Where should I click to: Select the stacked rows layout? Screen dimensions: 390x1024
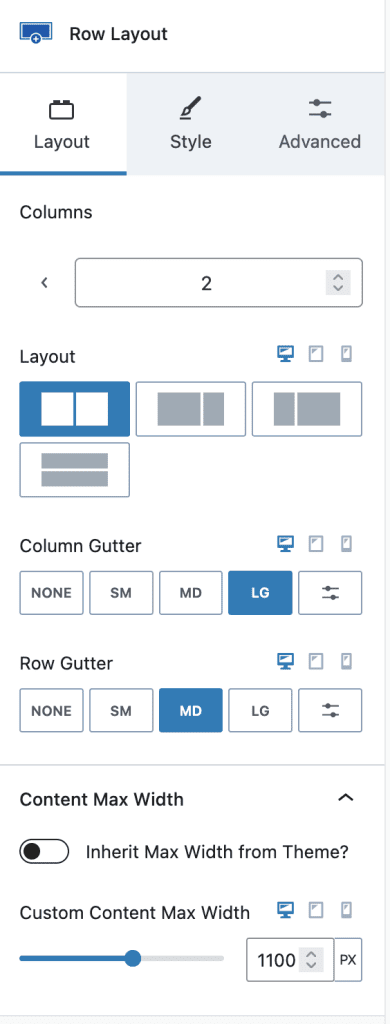[x=74, y=470]
